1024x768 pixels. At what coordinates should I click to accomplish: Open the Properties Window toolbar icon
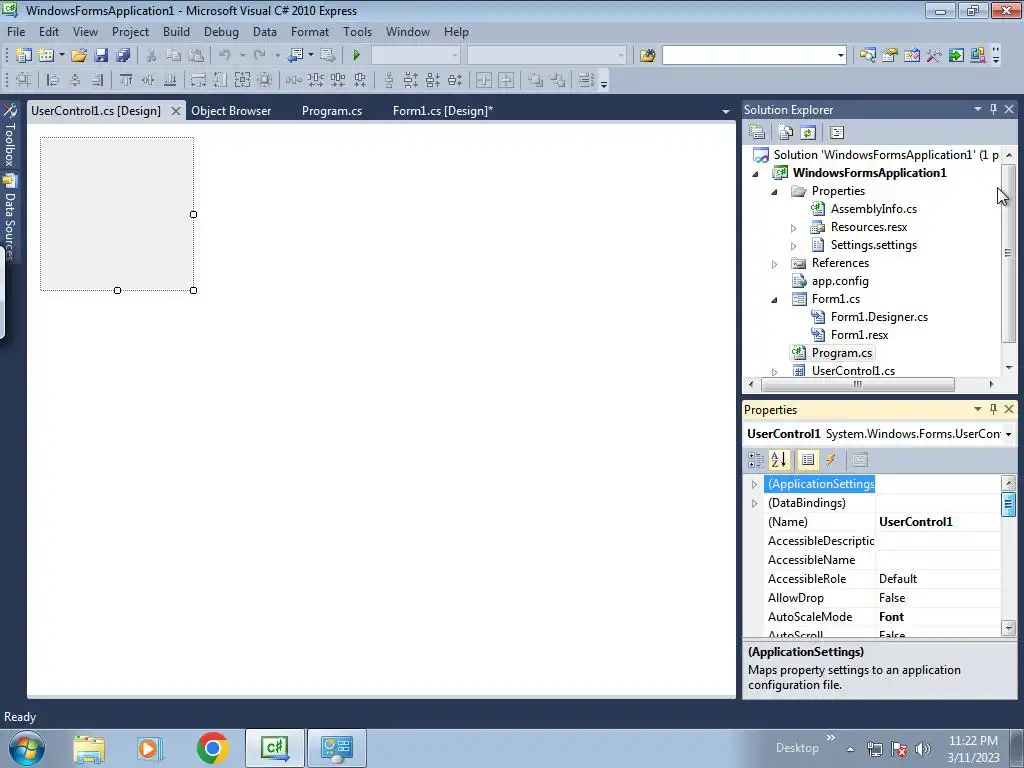(889, 56)
